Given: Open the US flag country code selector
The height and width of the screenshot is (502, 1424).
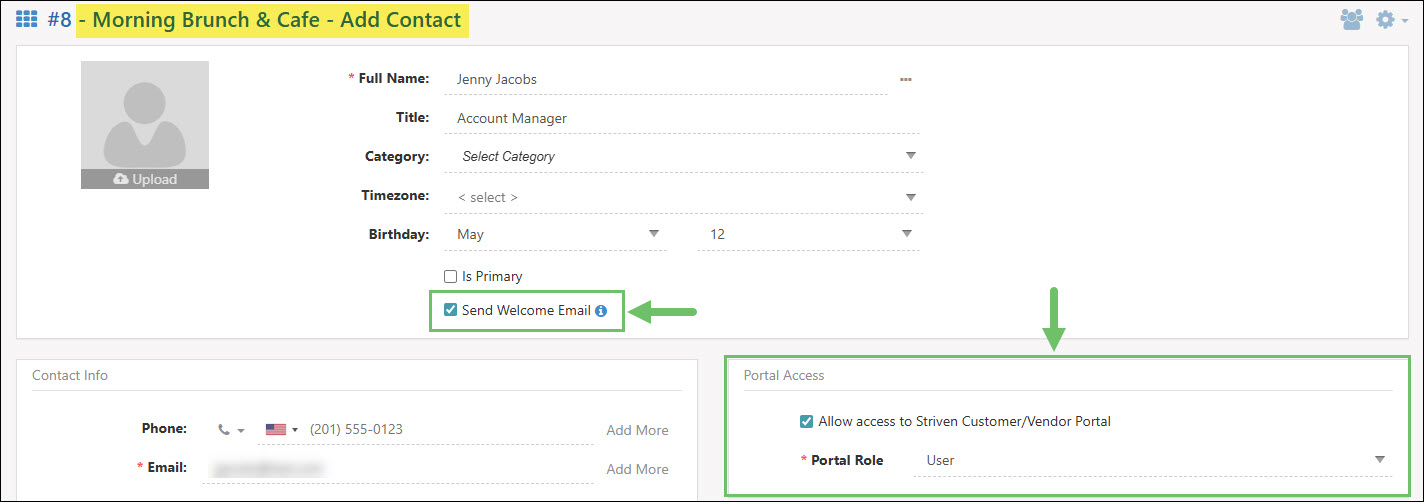Looking at the screenshot, I should click(x=281, y=430).
